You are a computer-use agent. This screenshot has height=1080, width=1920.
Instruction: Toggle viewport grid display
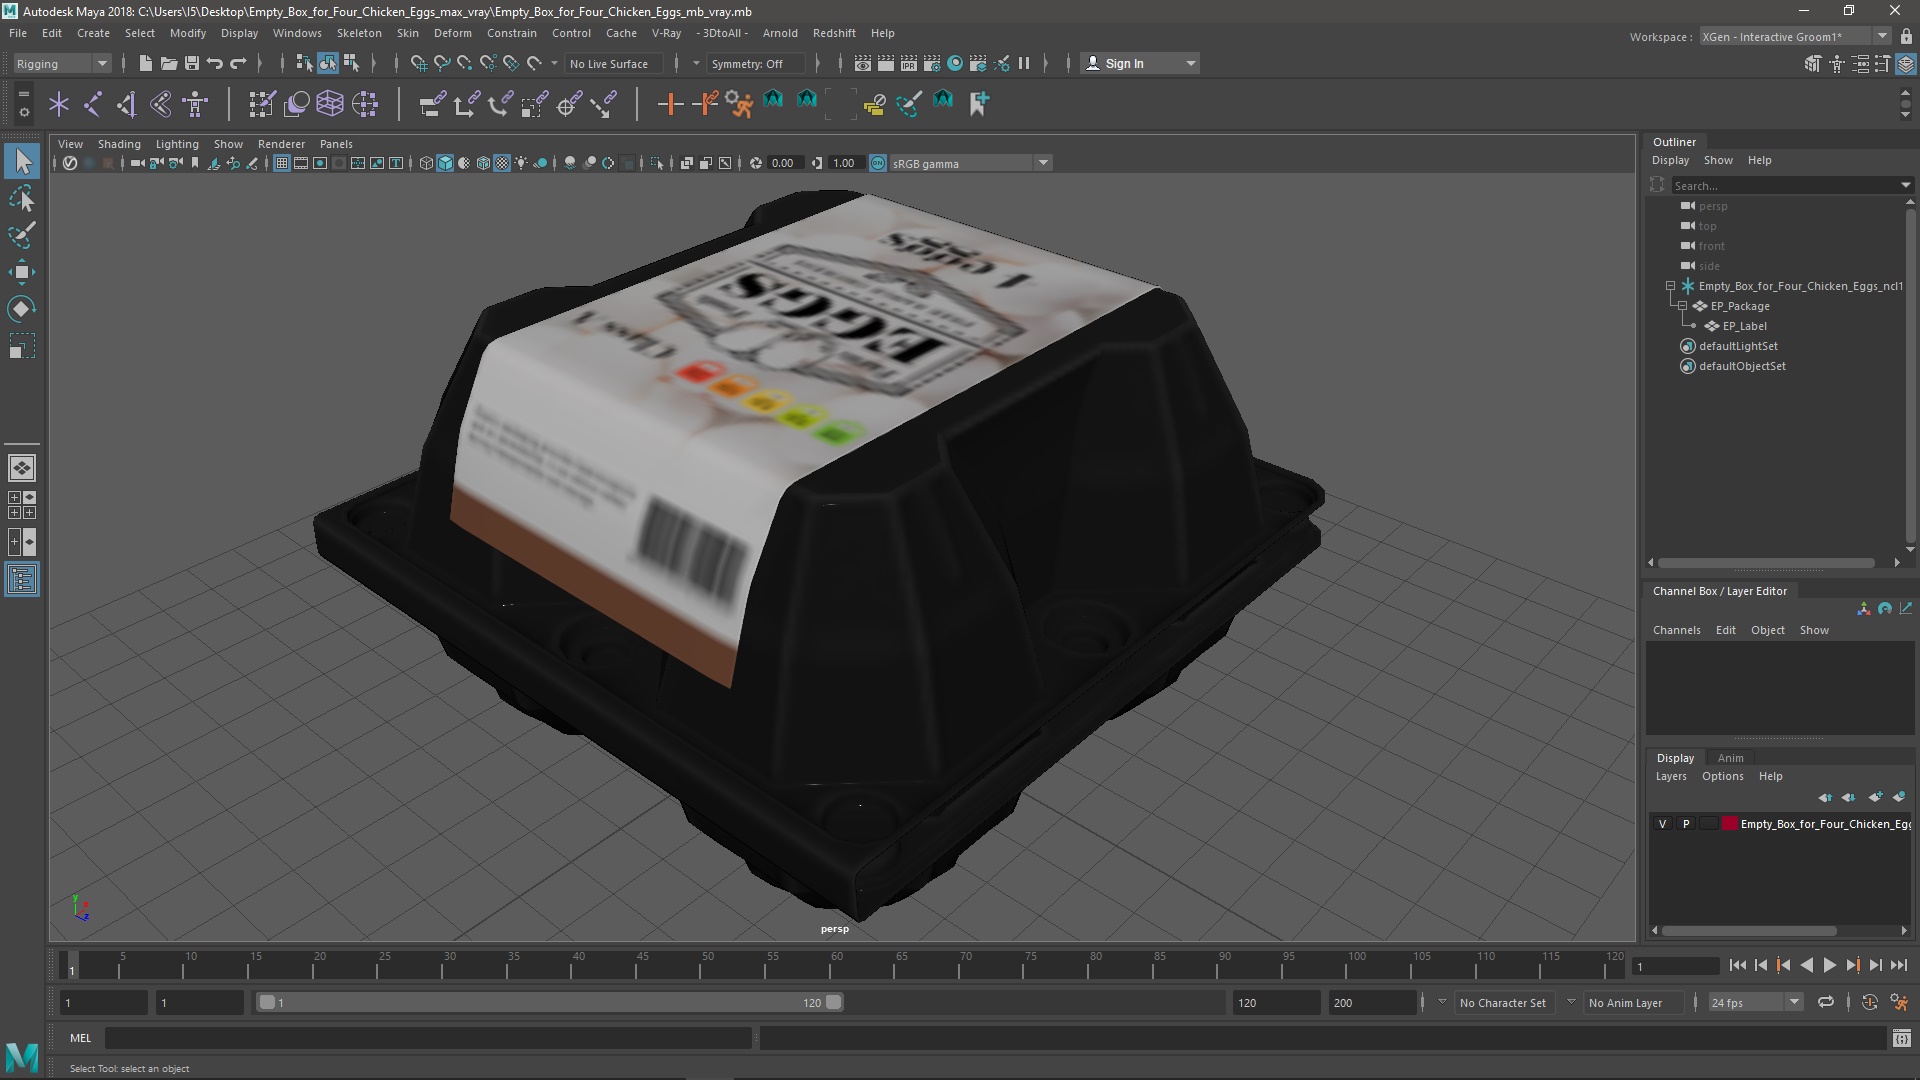[x=282, y=163]
